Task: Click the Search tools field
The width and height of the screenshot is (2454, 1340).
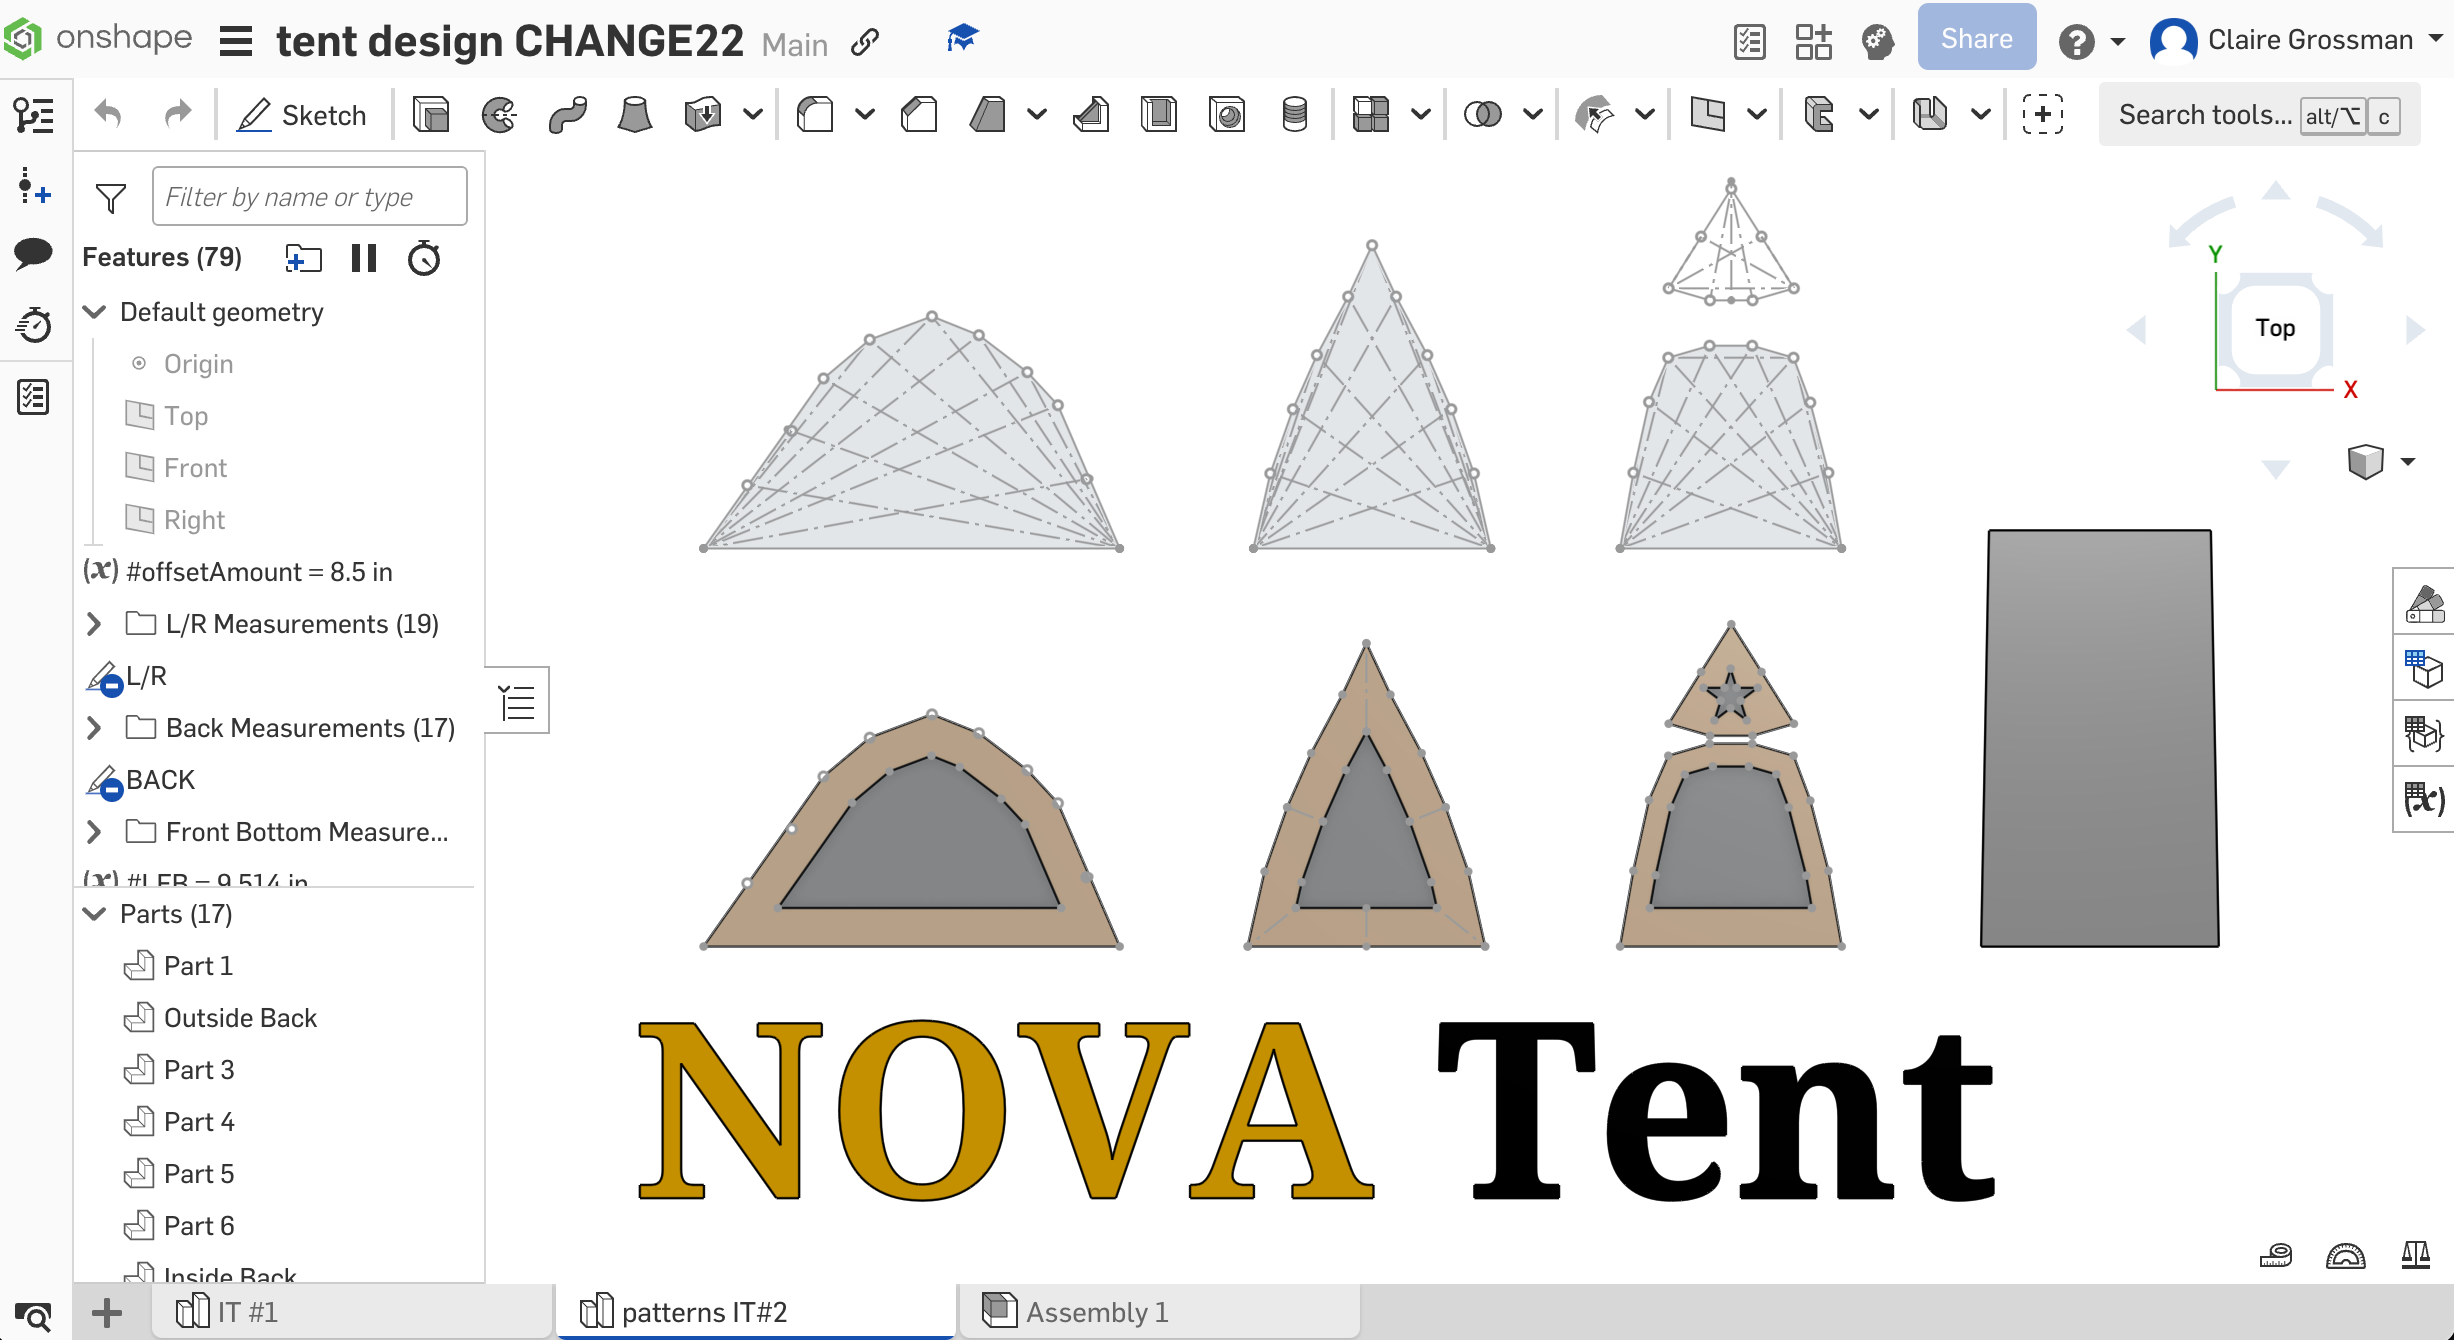Action: point(2259,115)
